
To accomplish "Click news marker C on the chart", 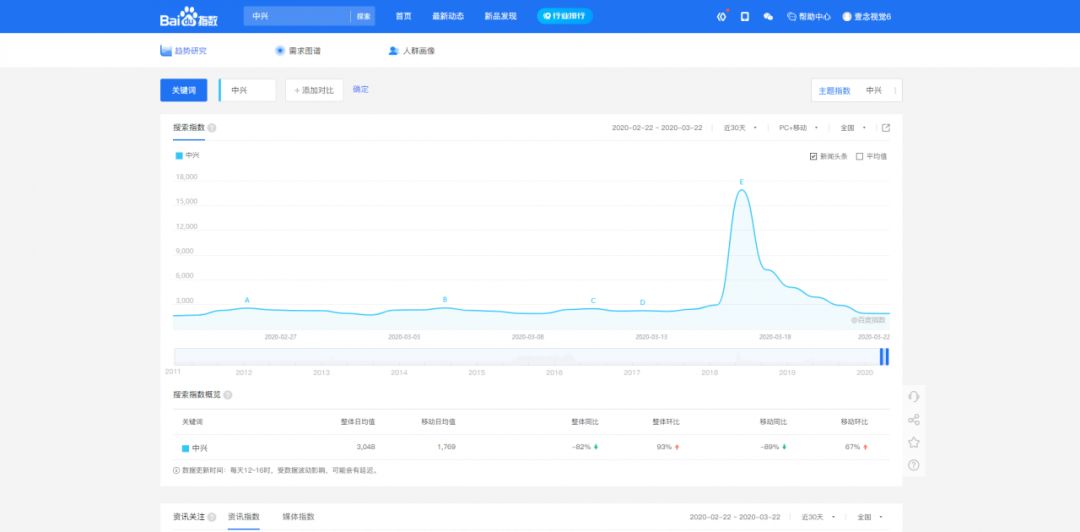I will click(593, 300).
